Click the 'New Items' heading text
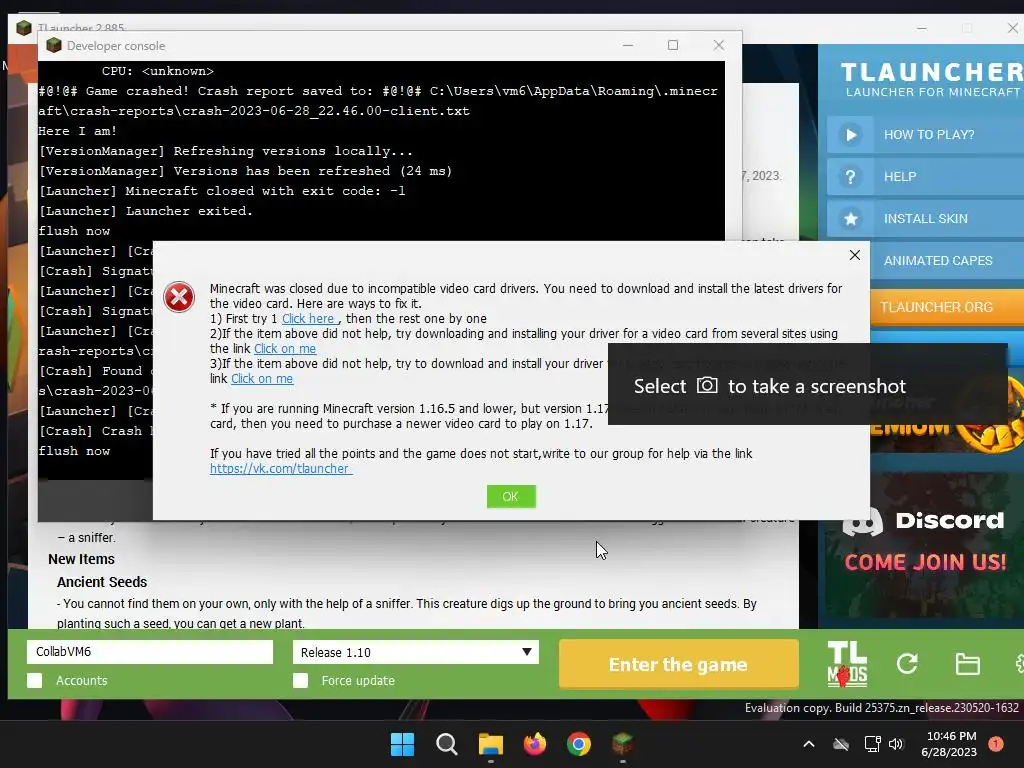The image size is (1024, 768). tap(81, 559)
